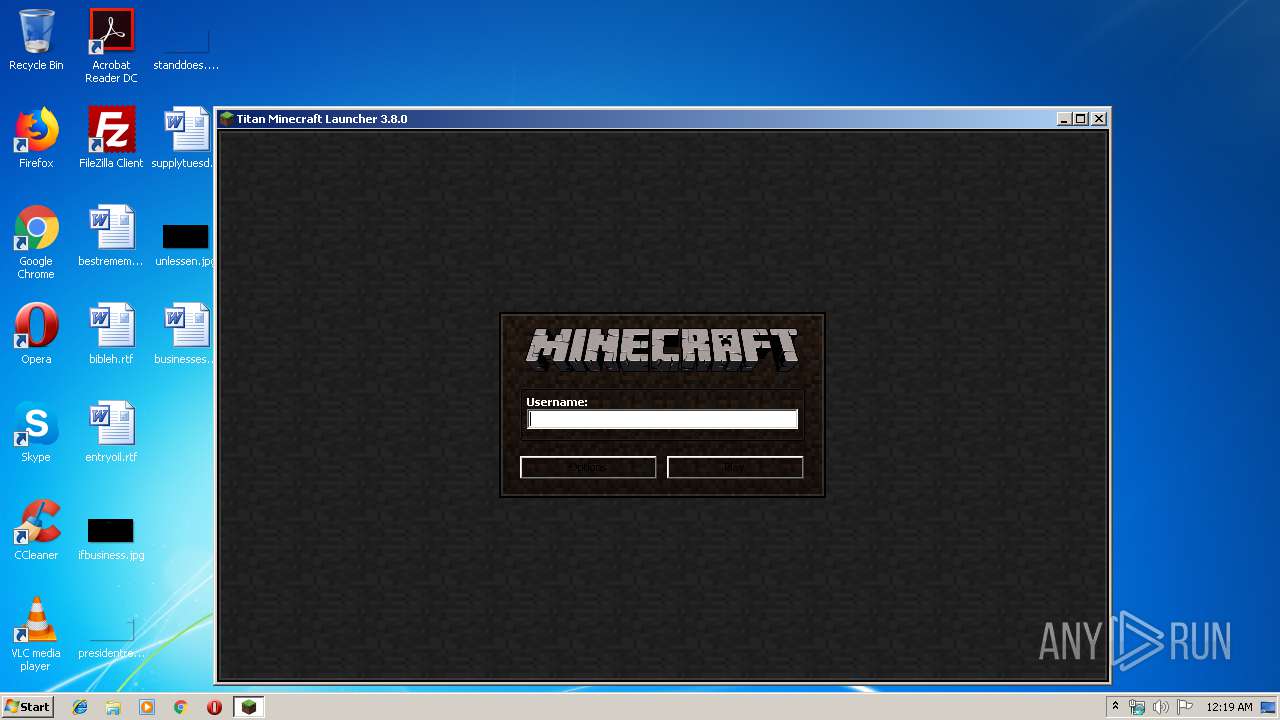Select the supplytuesd document icon
Viewport: 1280px width, 720px height.
click(184, 138)
